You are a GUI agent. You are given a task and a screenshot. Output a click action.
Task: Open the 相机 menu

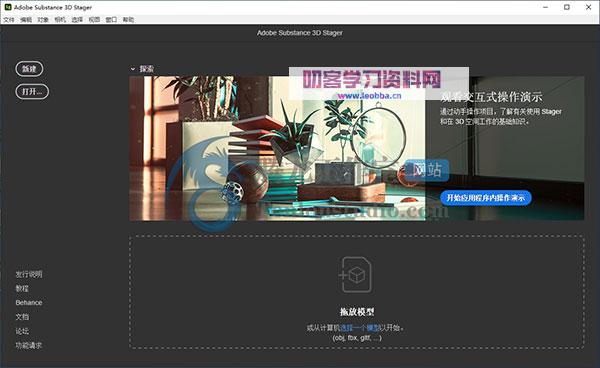pos(60,20)
